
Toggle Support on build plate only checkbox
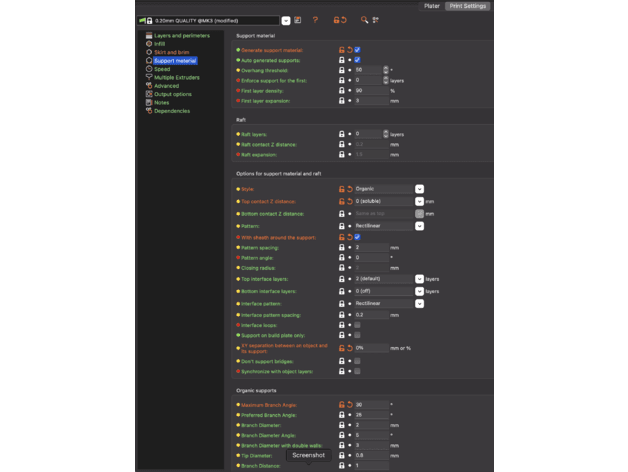[x=357, y=335]
